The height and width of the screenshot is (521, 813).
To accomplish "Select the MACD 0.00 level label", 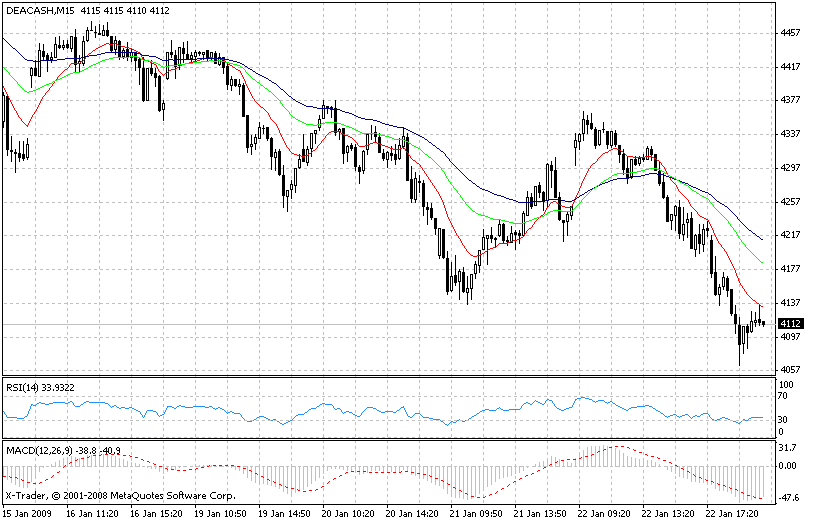I will tap(789, 466).
